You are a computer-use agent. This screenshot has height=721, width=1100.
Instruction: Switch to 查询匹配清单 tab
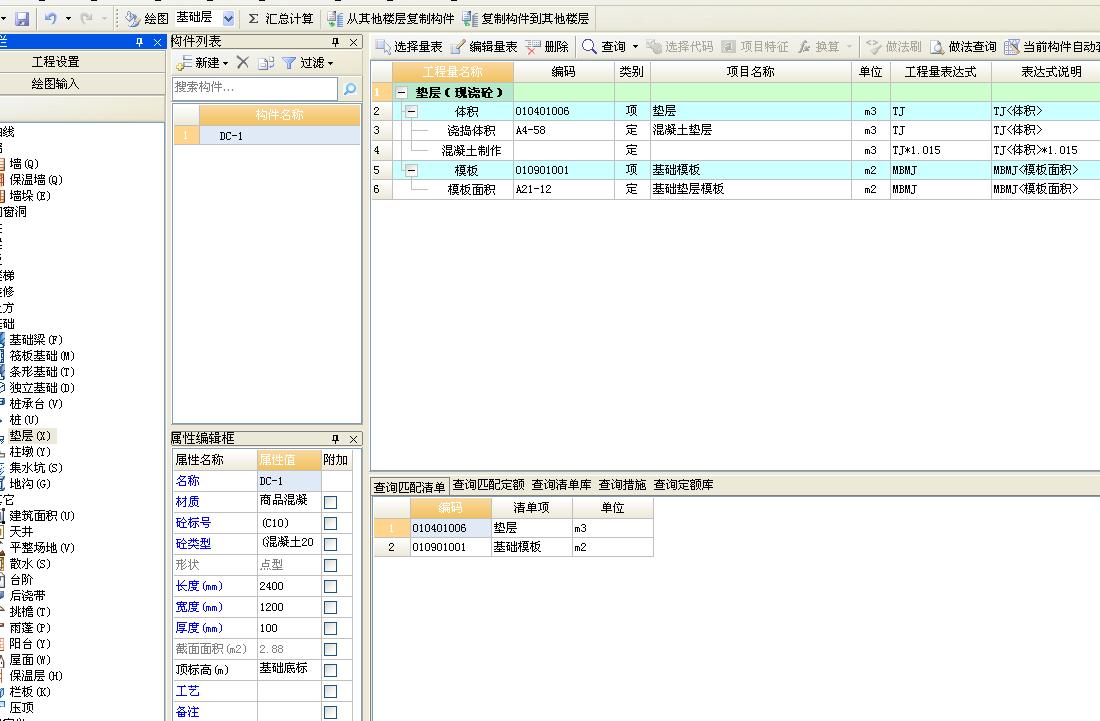pyautogui.click(x=409, y=487)
